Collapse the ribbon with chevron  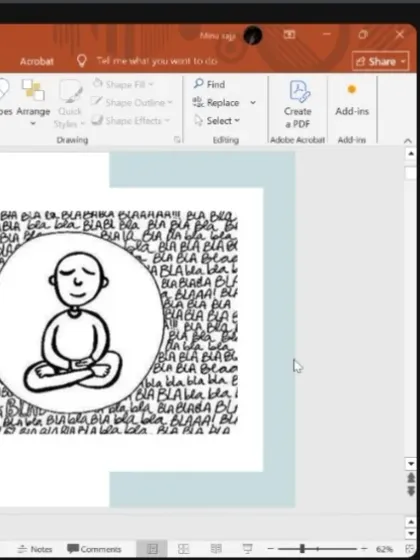[x=408, y=141]
